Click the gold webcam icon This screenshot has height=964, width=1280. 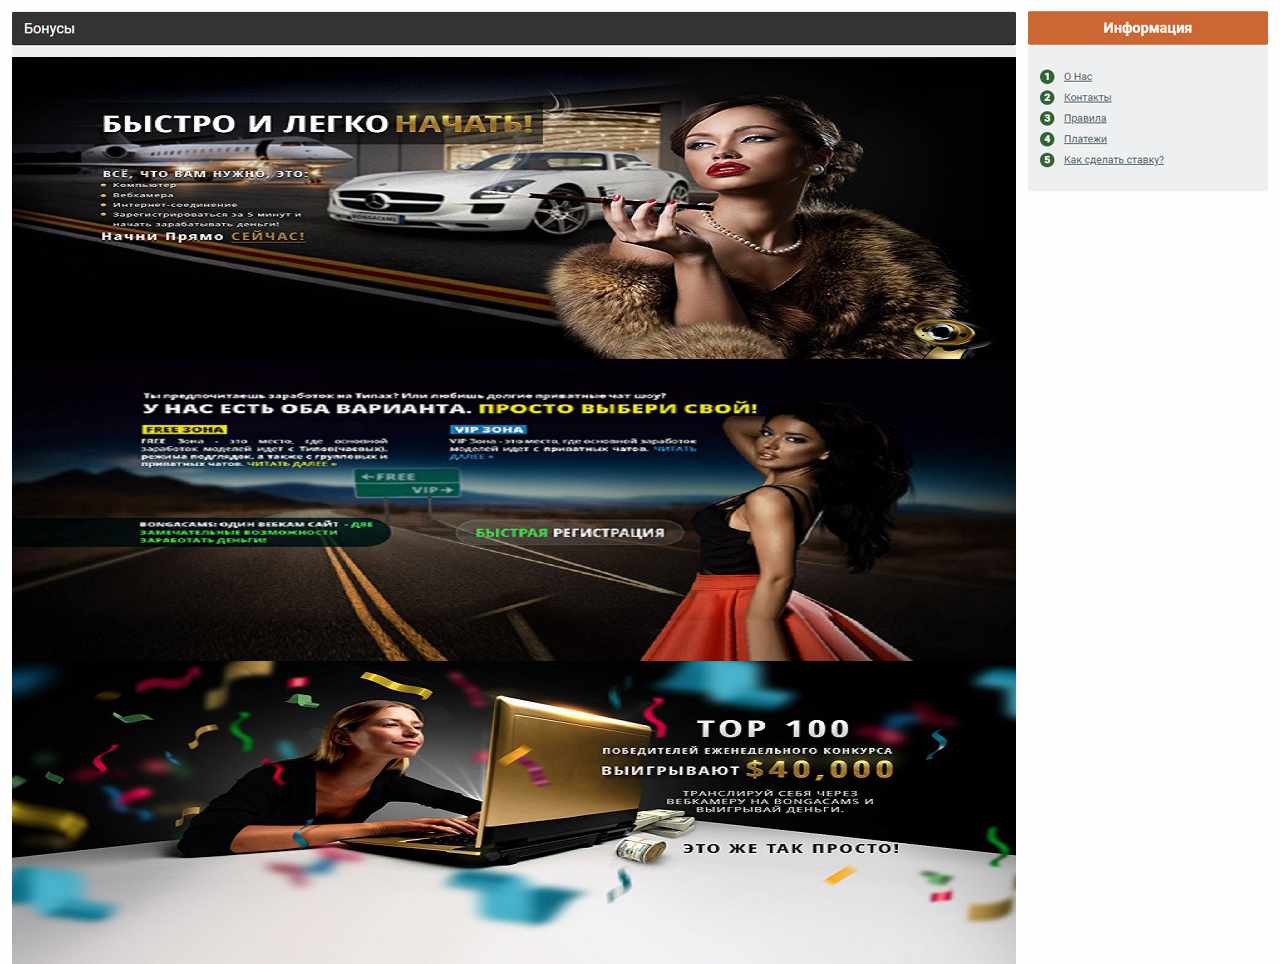click(945, 337)
